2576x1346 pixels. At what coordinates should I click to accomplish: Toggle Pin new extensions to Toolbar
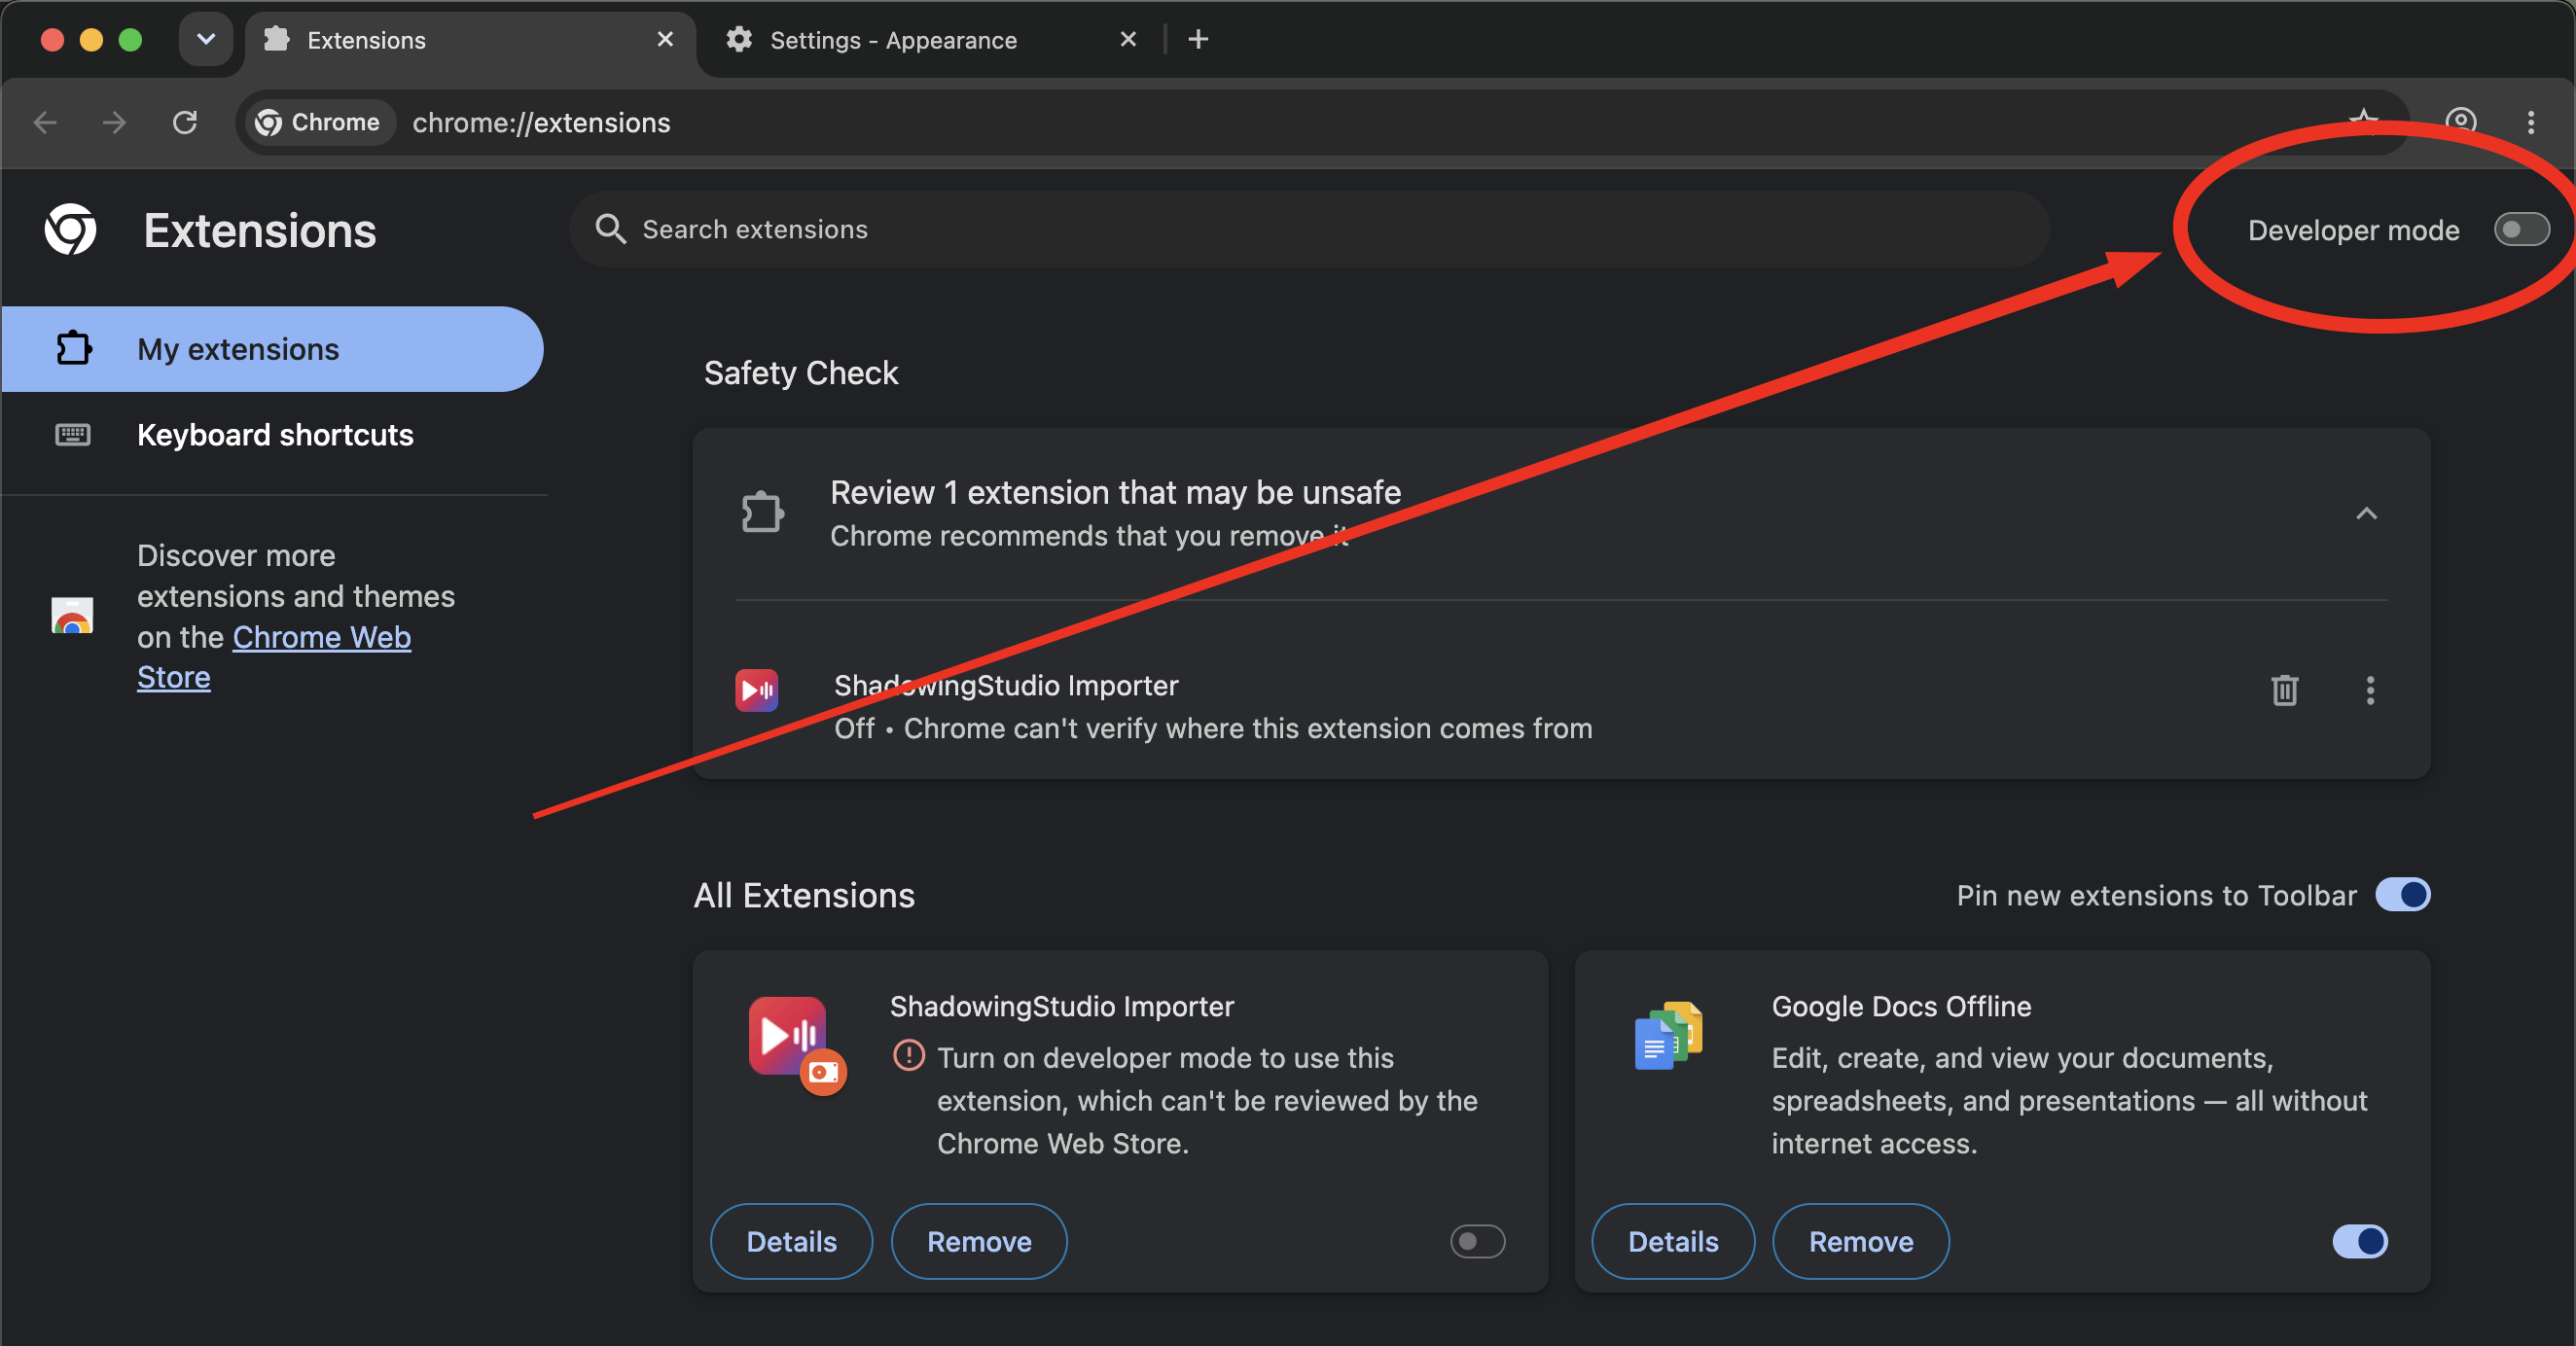[2402, 894]
